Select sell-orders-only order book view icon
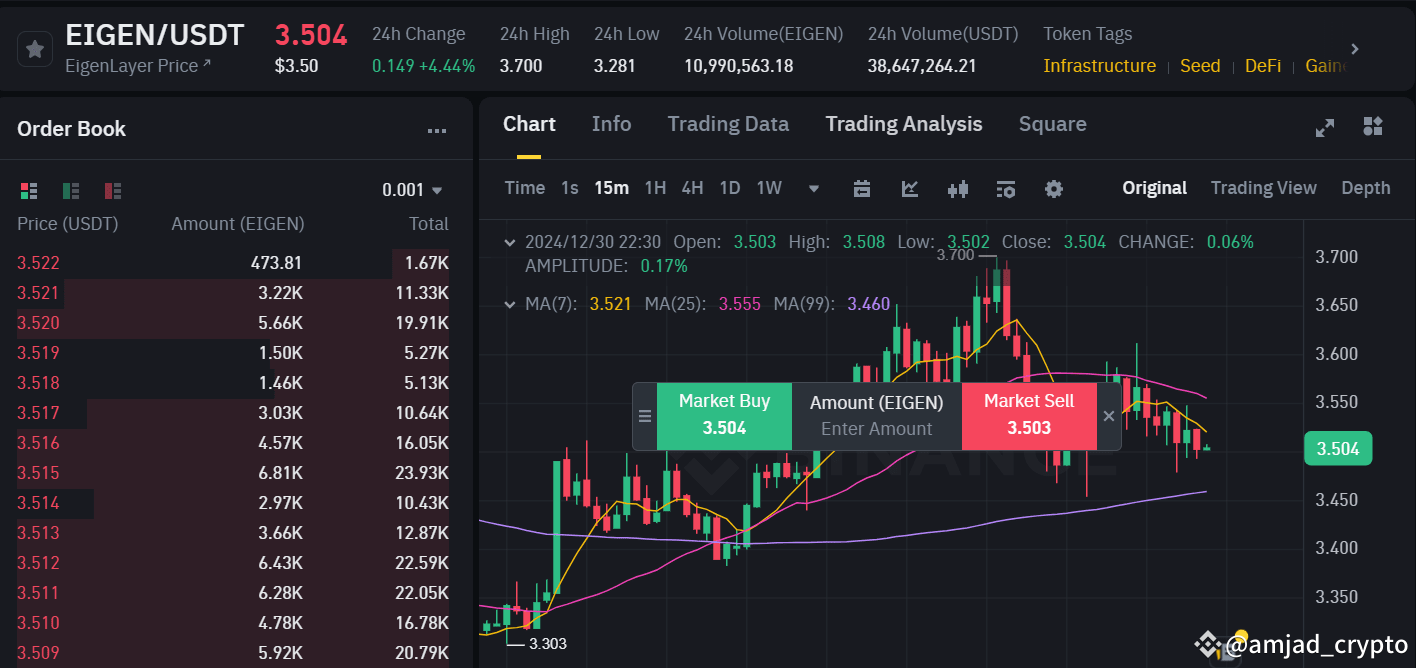Image resolution: width=1416 pixels, height=668 pixels. pyautogui.click(x=112, y=190)
